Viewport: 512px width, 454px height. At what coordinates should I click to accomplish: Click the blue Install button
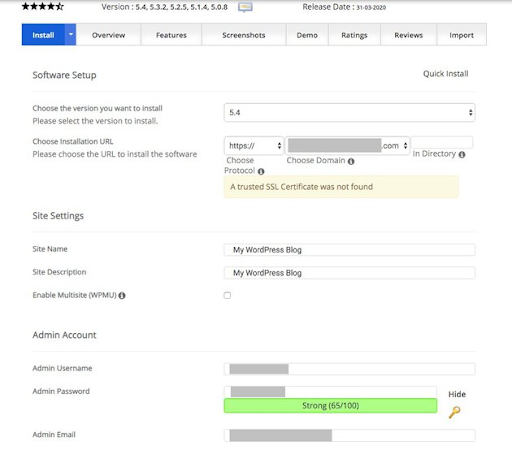(43, 35)
